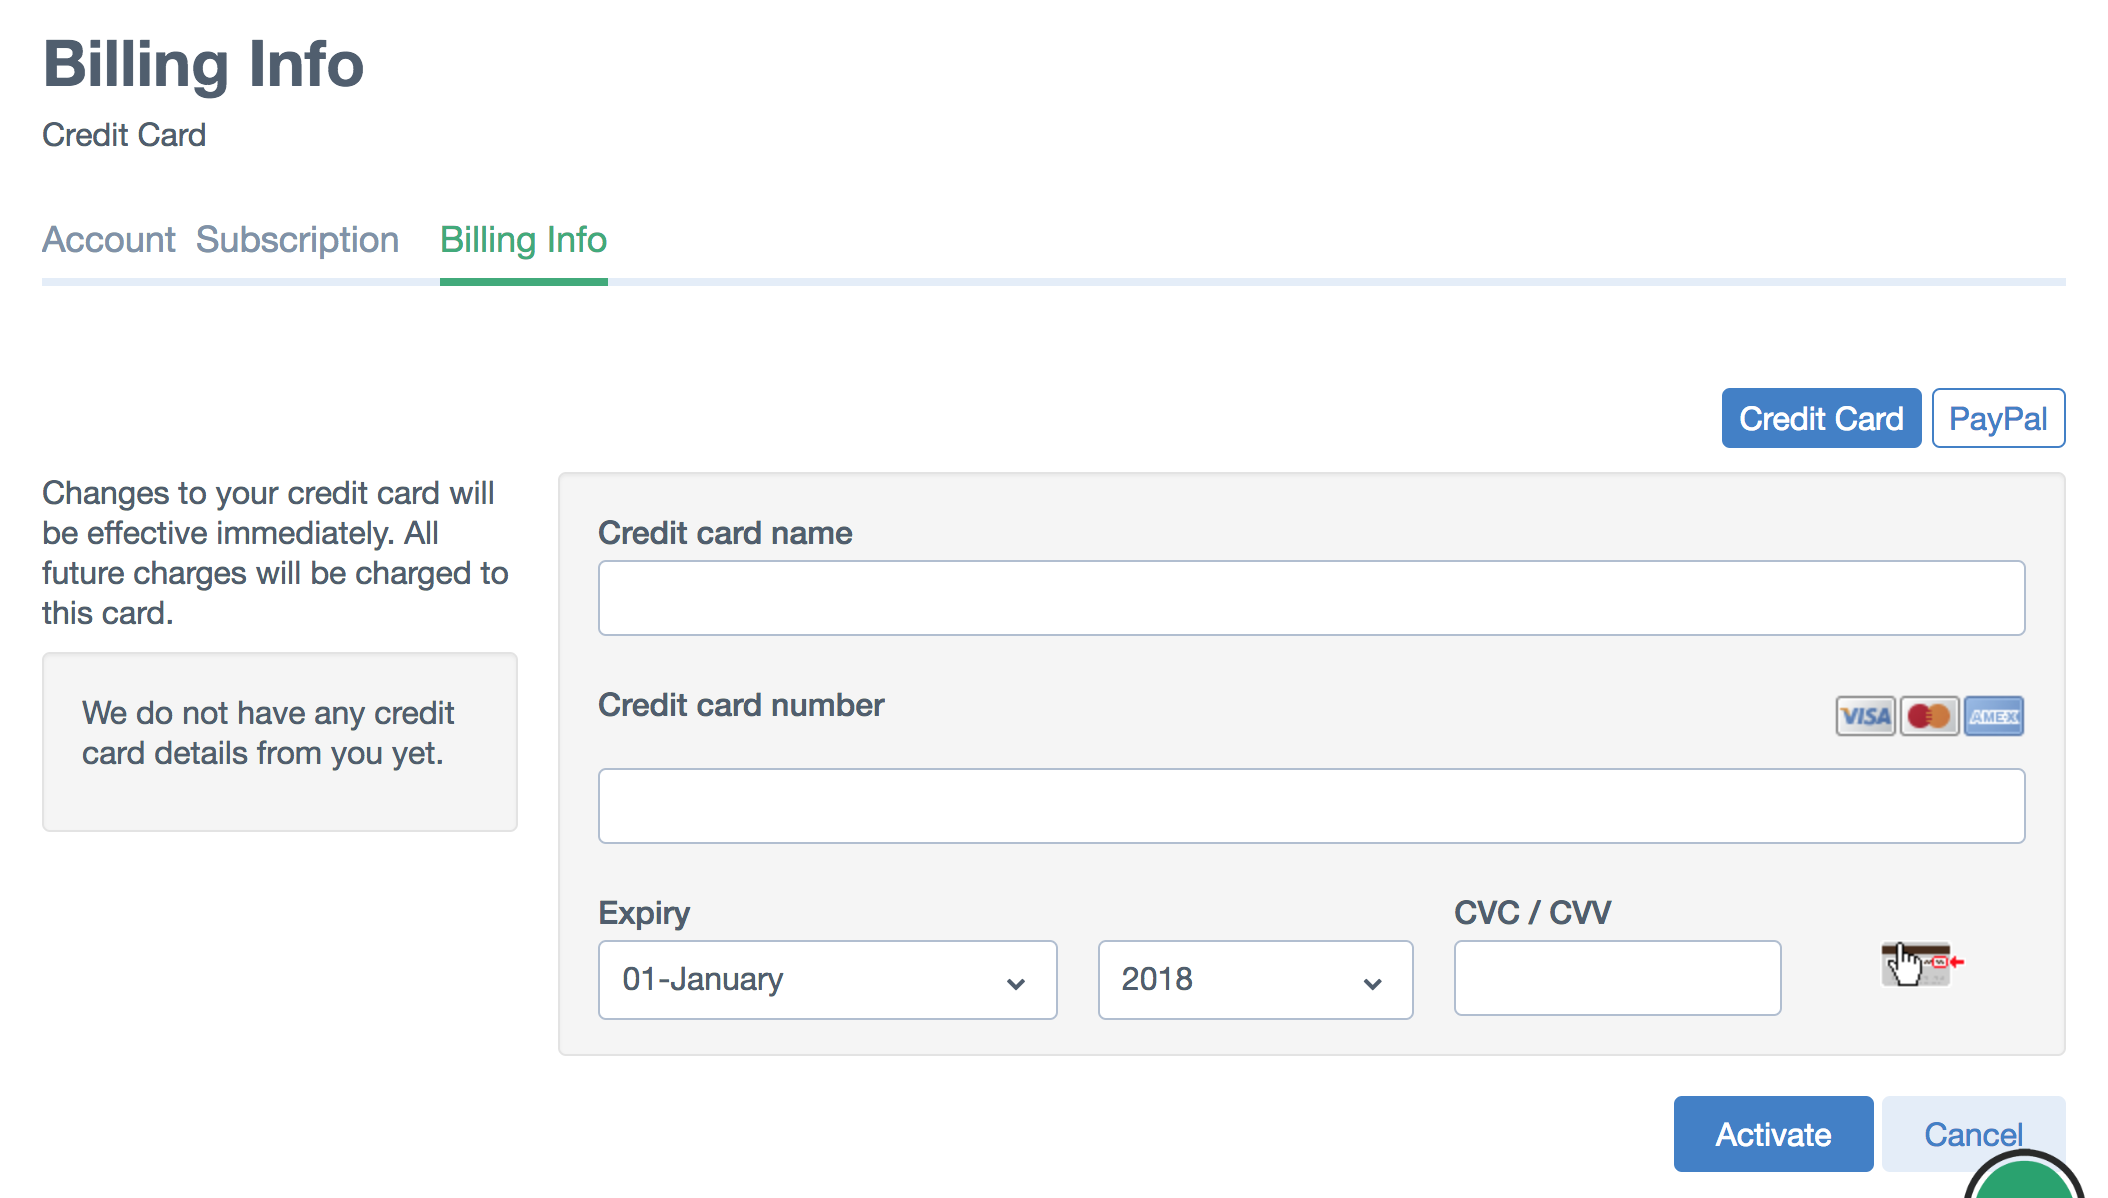2108x1198 pixels.
Task: Click the Visa card logo icon
Action: (x=1865, y=716)
